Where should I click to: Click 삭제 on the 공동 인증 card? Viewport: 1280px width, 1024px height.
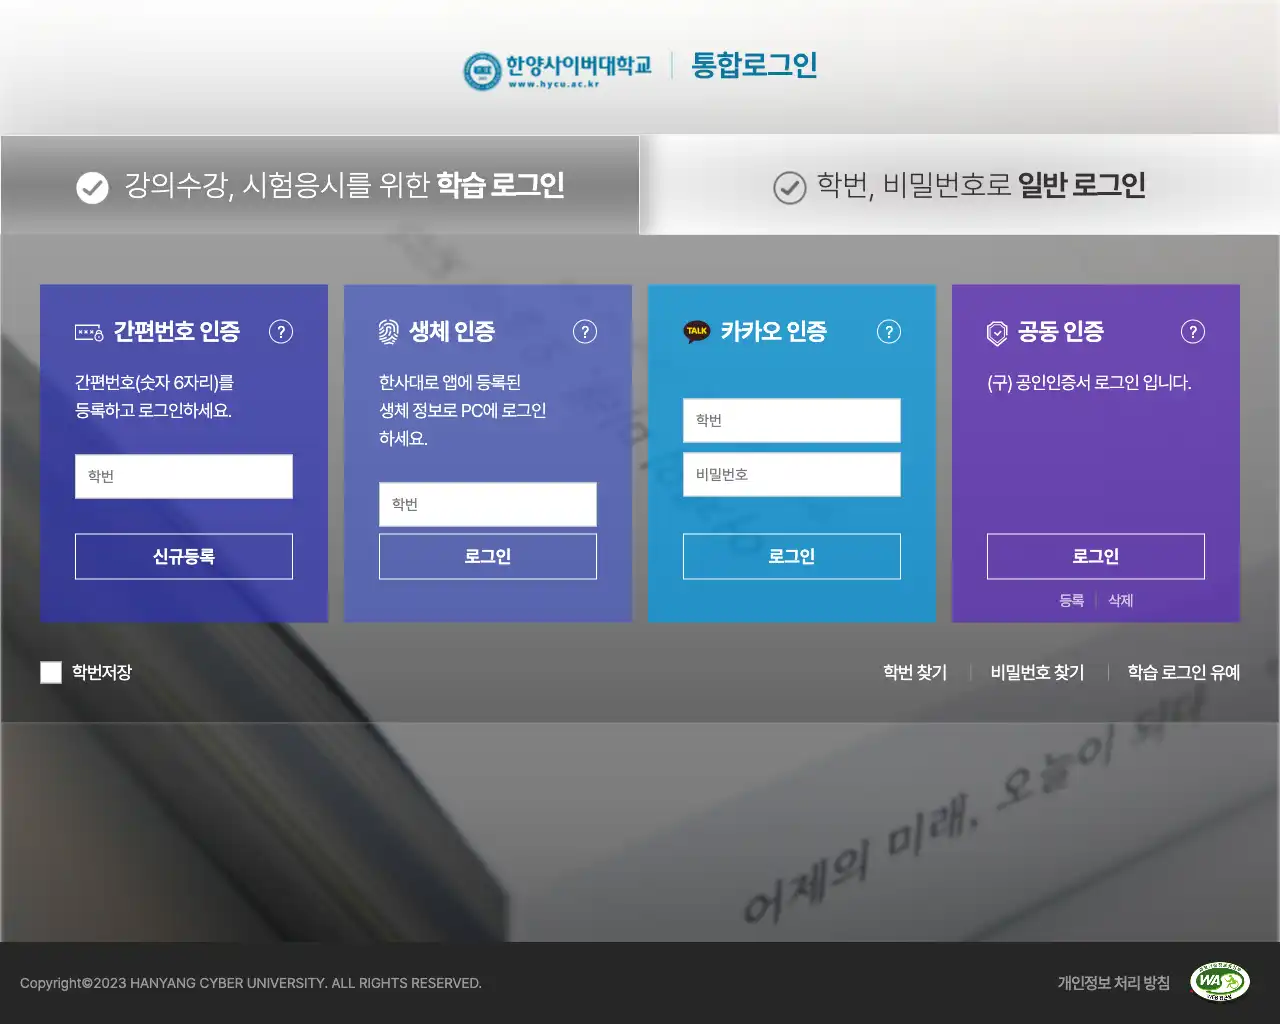point(1120,600)
